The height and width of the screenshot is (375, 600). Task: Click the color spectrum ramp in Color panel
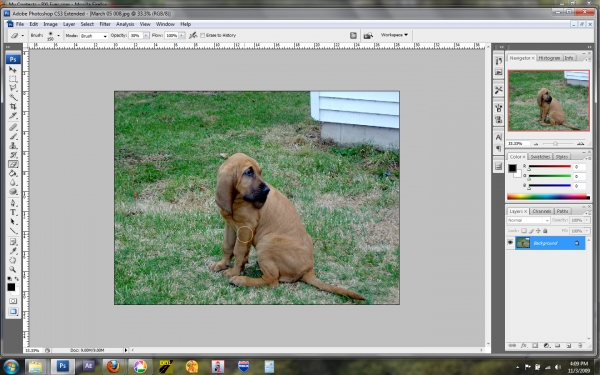tap(548, 197)
